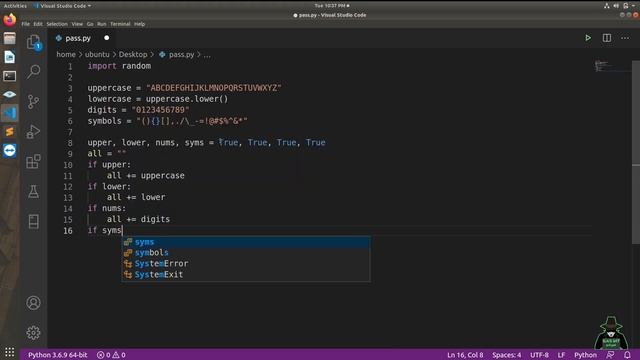
Task: Open the Accounts menu icon
Action: pyautogui.click(x=33, y=303)
